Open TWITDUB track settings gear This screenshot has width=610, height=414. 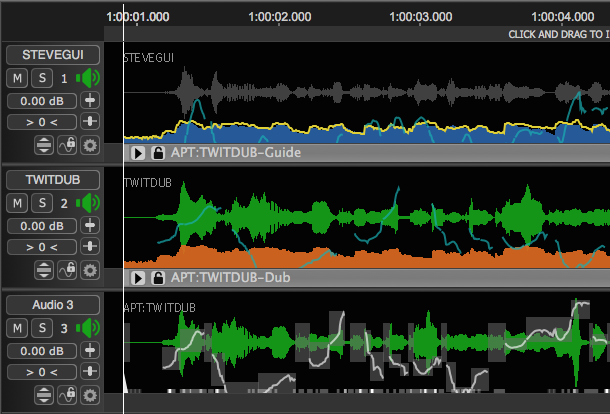pos(90,270)
